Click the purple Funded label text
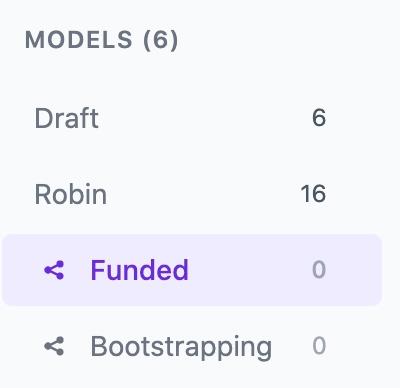The width and height of the screenshot is (400, 388). (x=140, y=270)
